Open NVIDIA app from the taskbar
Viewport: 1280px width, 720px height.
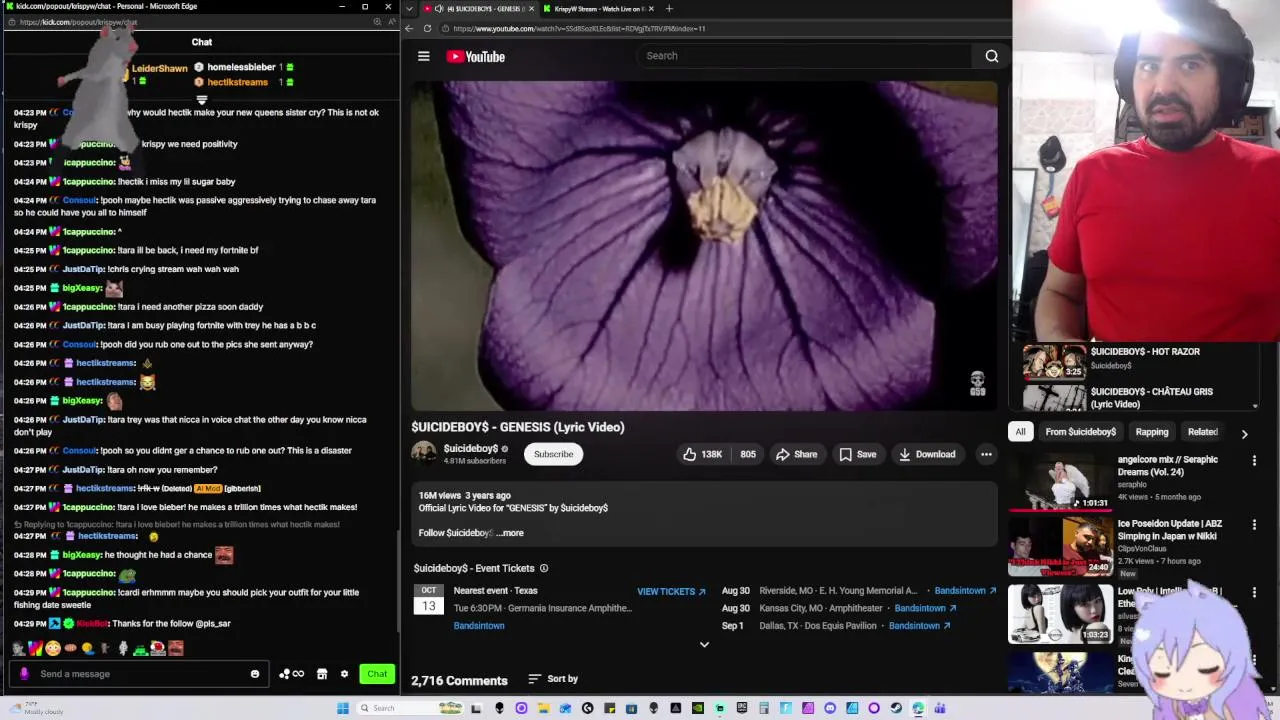(697, 708)
